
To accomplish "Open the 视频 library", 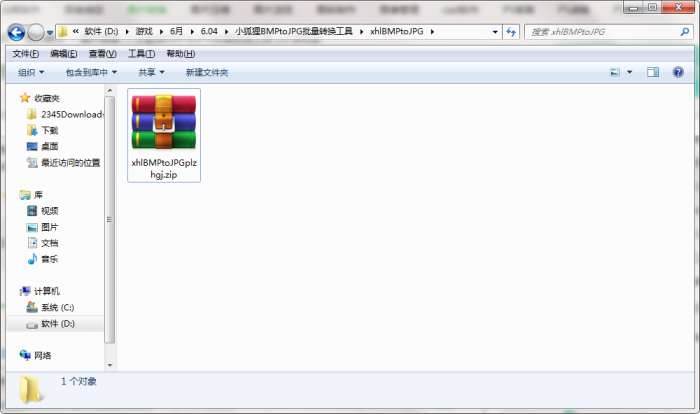I will [x=50, y=211].
